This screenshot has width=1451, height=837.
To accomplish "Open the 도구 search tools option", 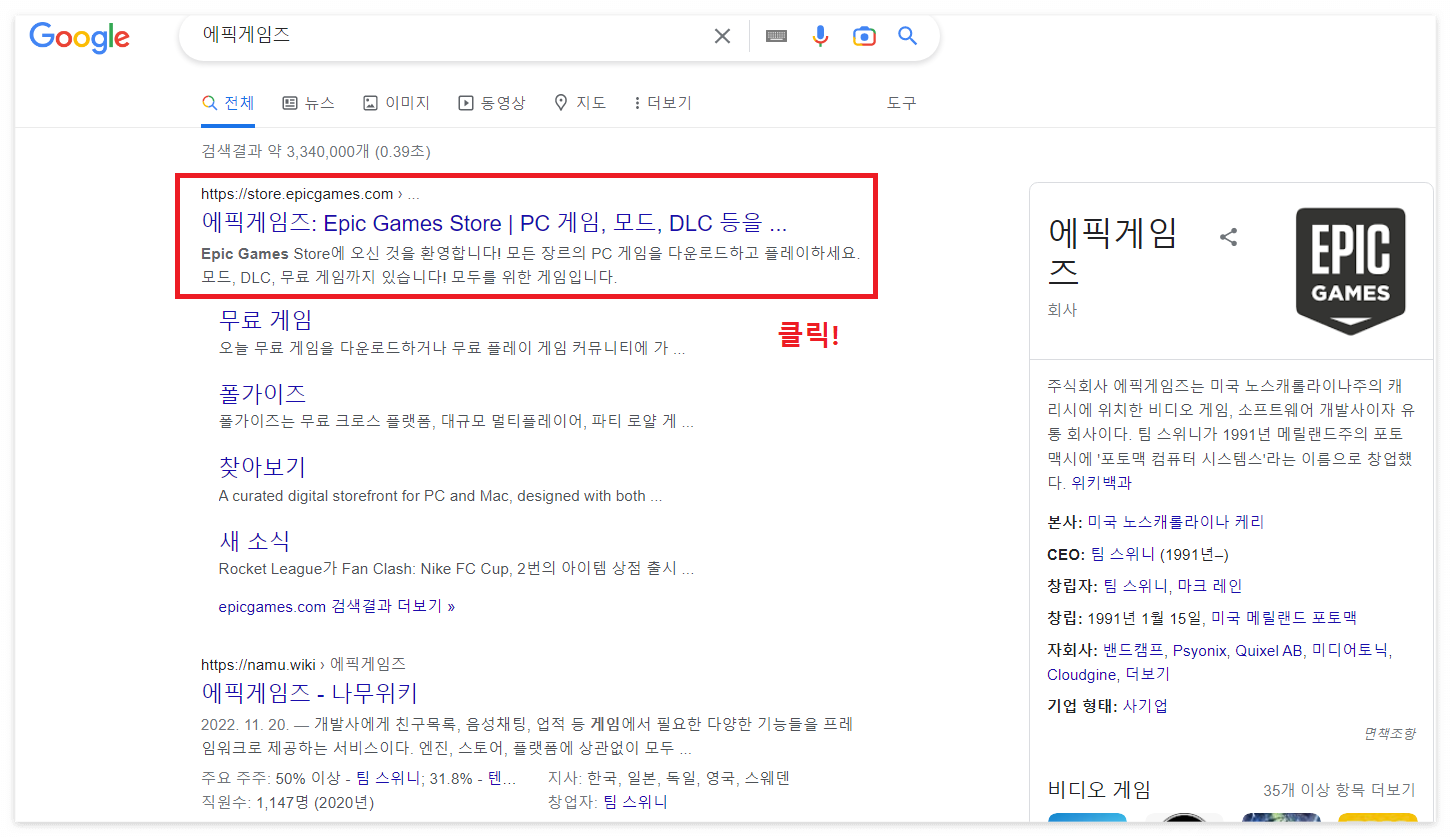I will pyautogui.click(x=899, y=102).
